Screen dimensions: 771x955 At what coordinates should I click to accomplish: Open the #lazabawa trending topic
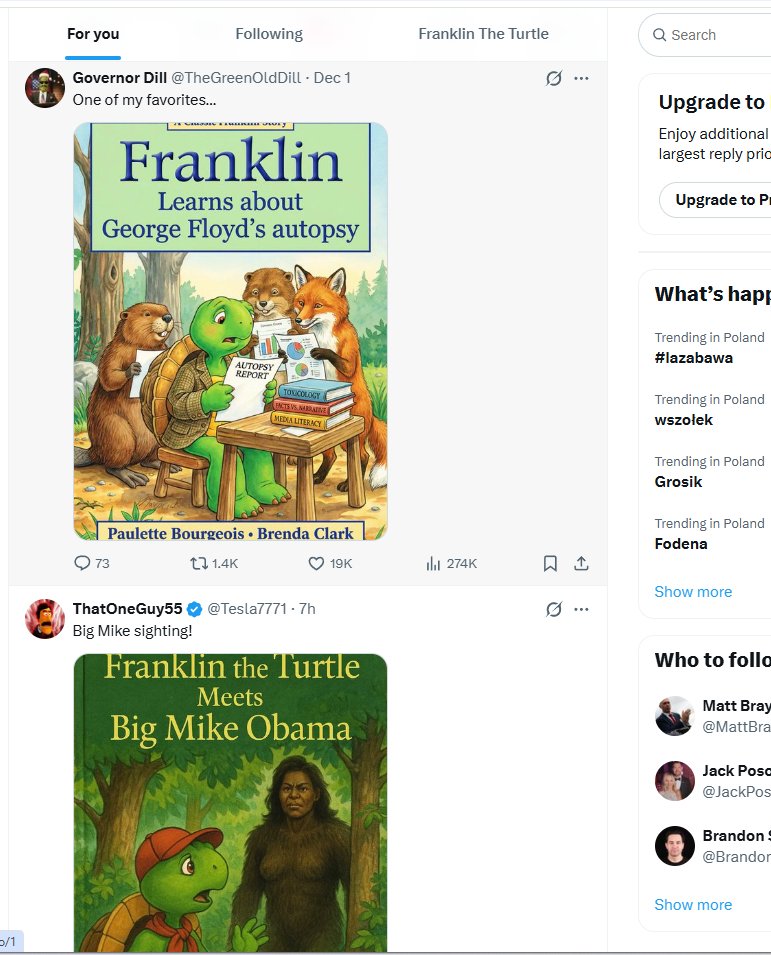pos(694,358)
